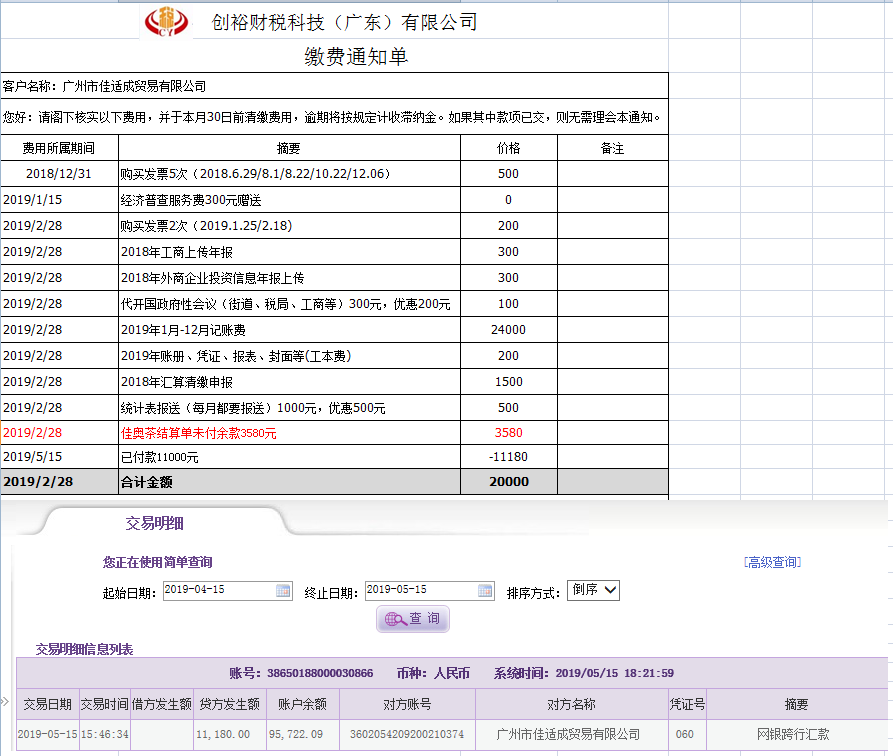Select the red price 3580 cell
This screenshot has height=756, width=893.
point(509,433)
